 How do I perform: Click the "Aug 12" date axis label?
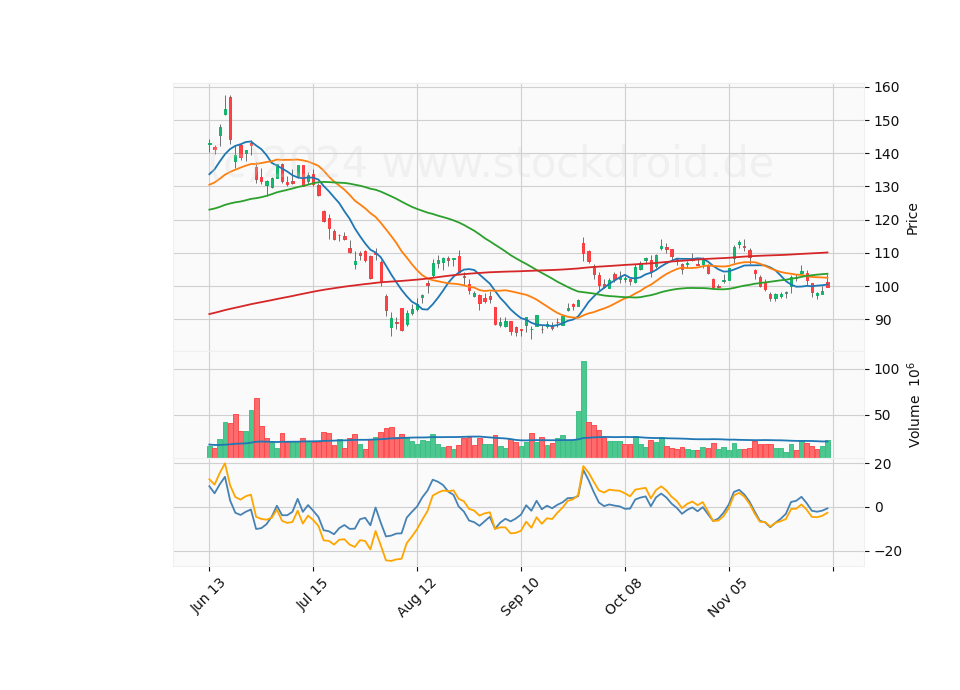pyautogui.click(x=416, y=597)
